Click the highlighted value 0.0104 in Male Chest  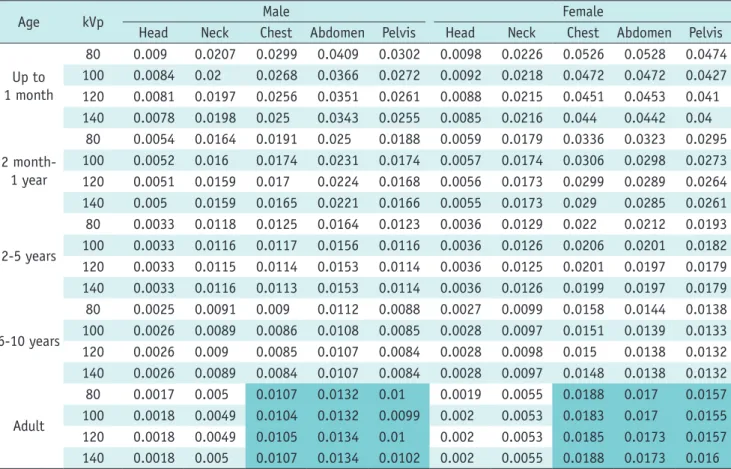pos(276,415)
